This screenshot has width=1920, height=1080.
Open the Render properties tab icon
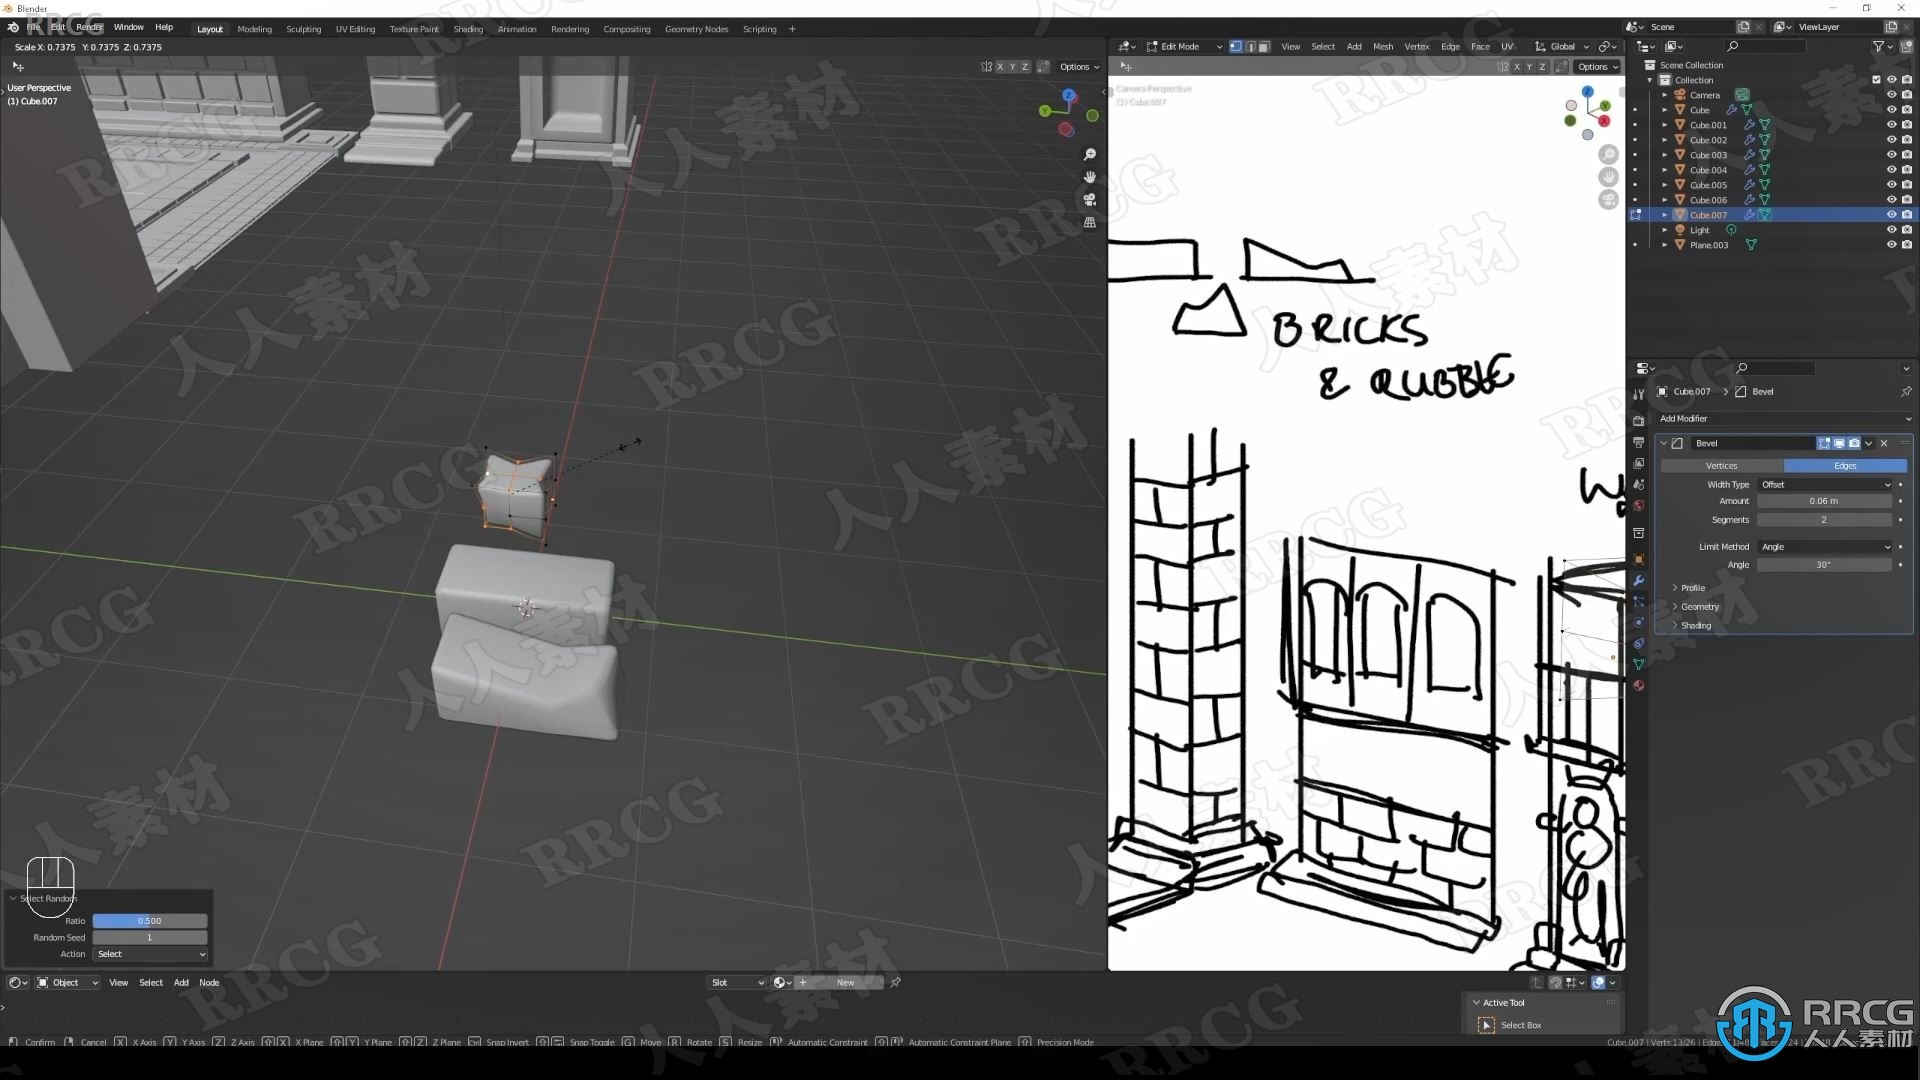click(x=1638, y=420)
